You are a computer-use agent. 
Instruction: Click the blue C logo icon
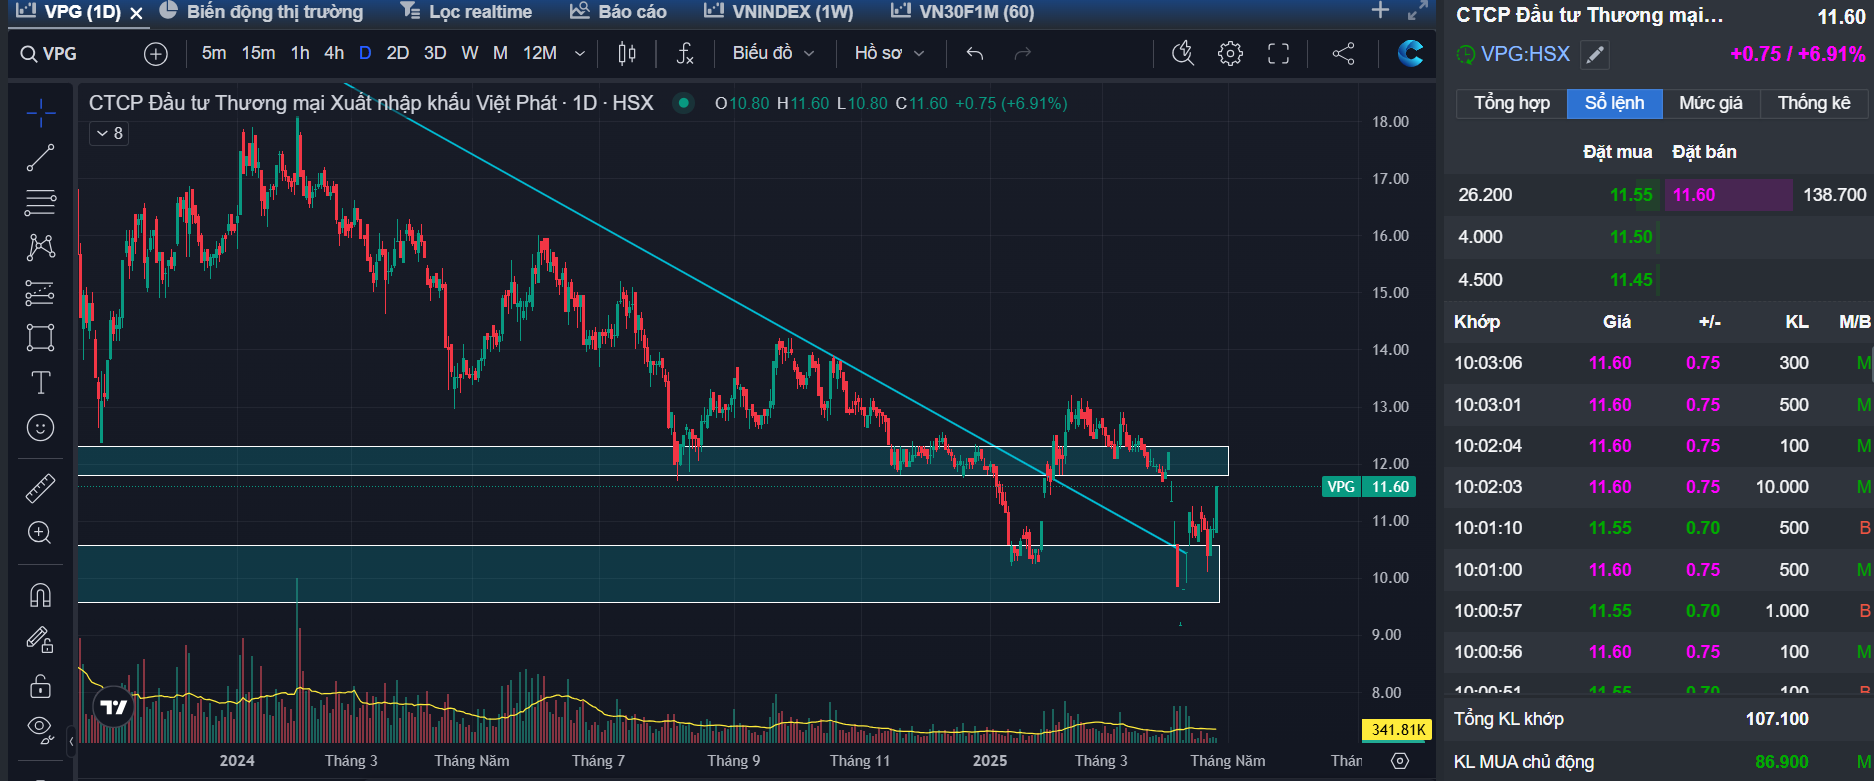click(x=1411, y=53)
